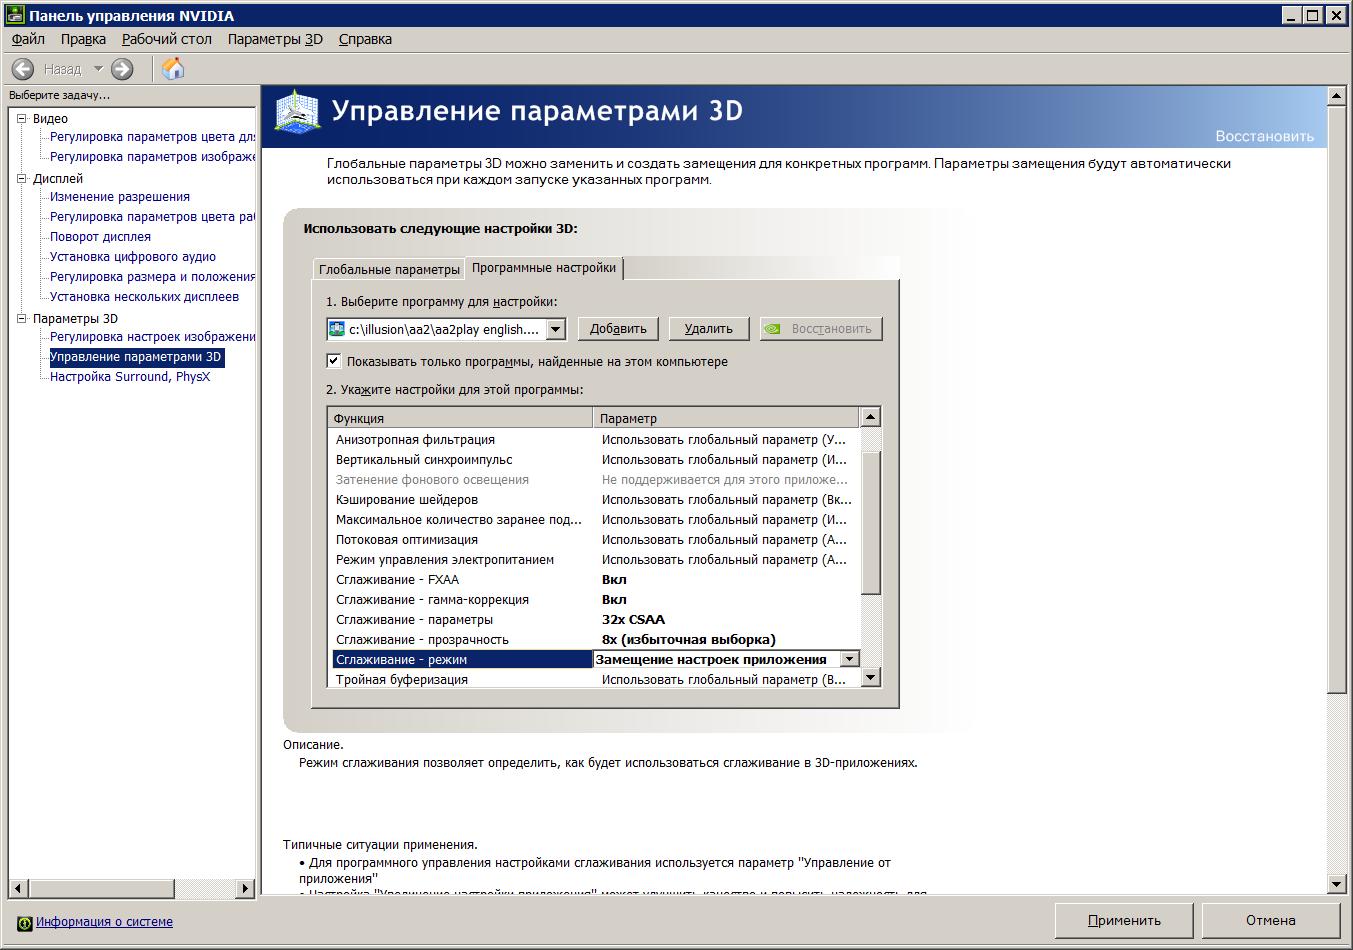Click the Удалить button
Viewport: 1353px width, 950px height.
point(708,328)
